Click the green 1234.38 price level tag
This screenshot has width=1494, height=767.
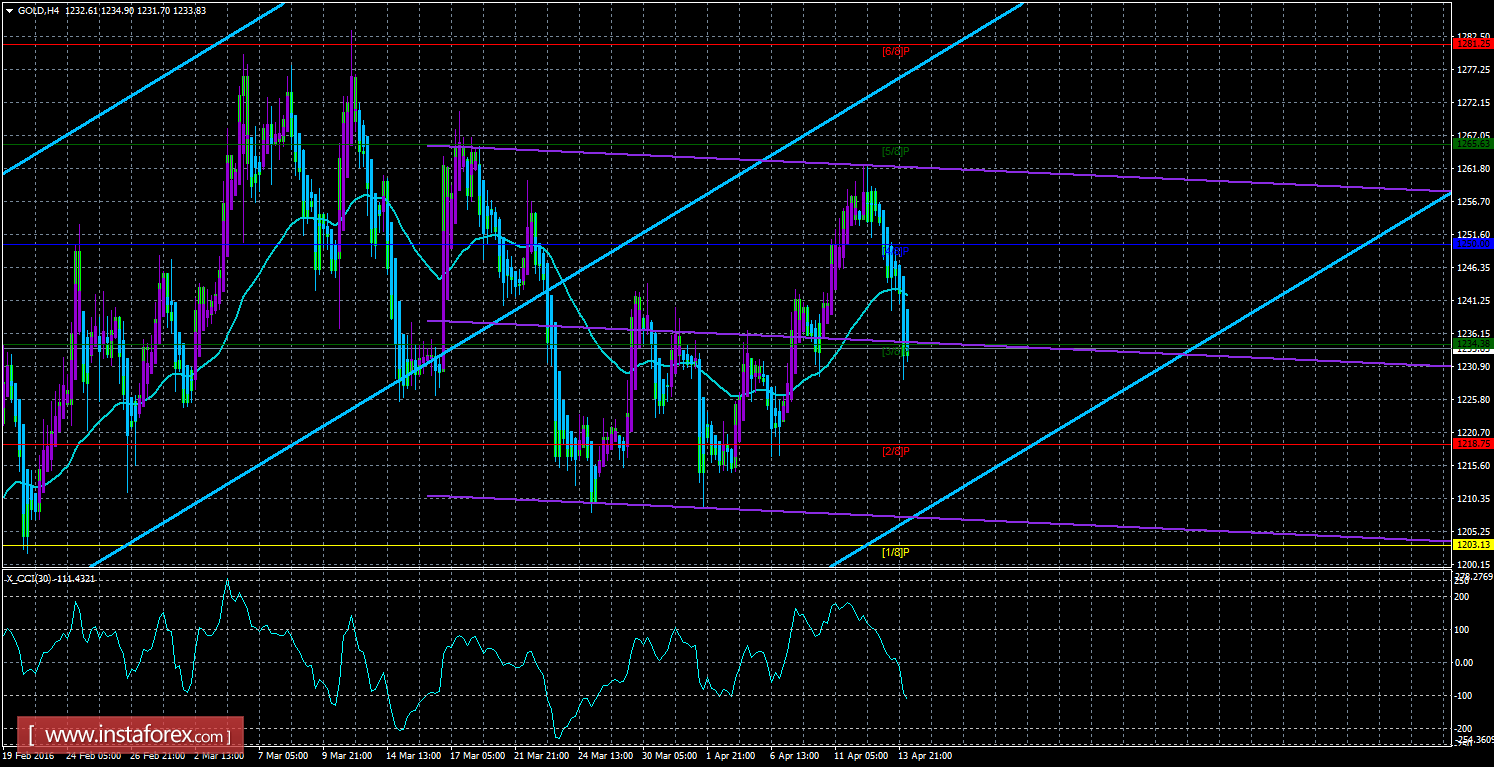(x=1472, y=344)
